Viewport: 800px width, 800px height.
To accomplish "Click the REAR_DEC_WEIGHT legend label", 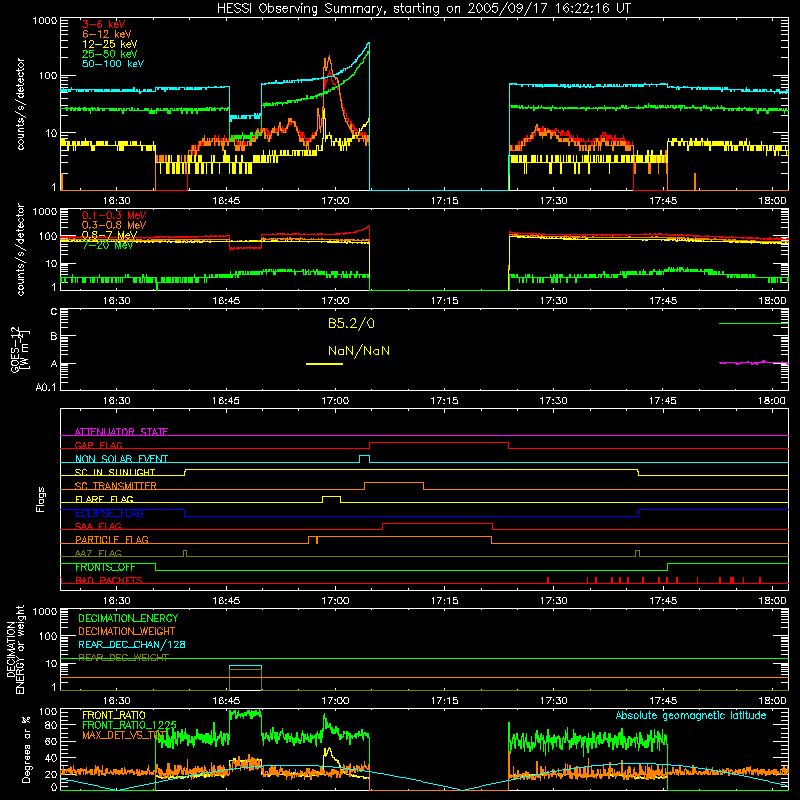I will [123, 658].
